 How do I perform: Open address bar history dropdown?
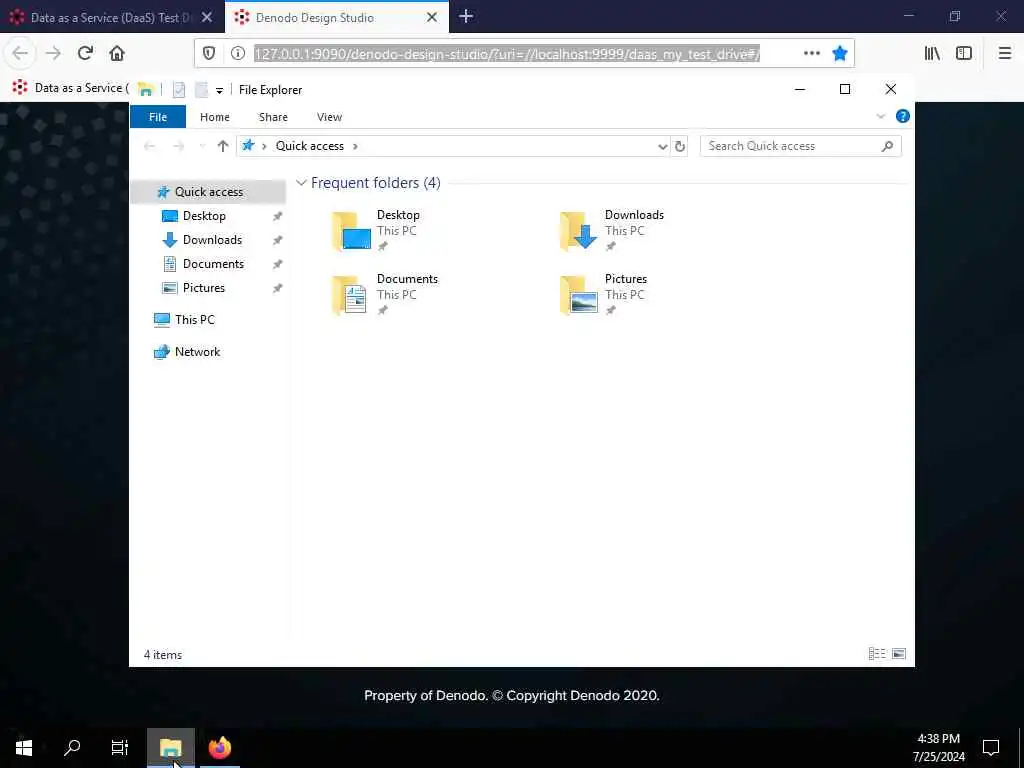662,146
